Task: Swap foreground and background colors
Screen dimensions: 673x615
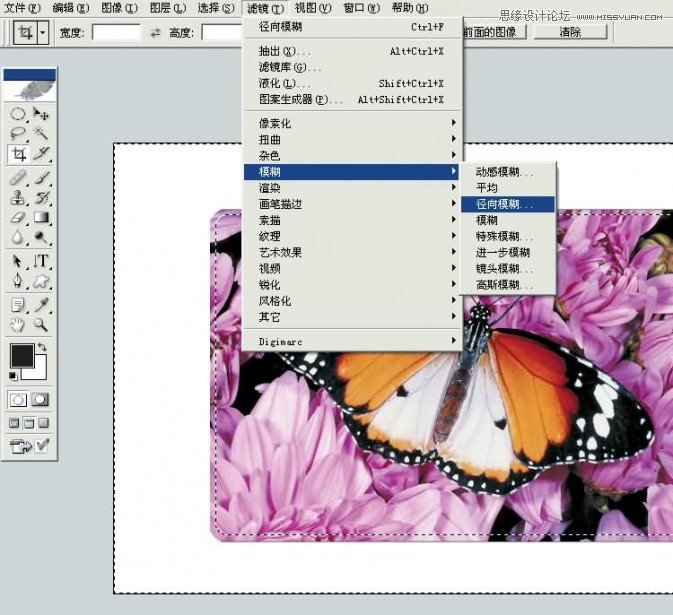Action: click(x=42, y=346)
